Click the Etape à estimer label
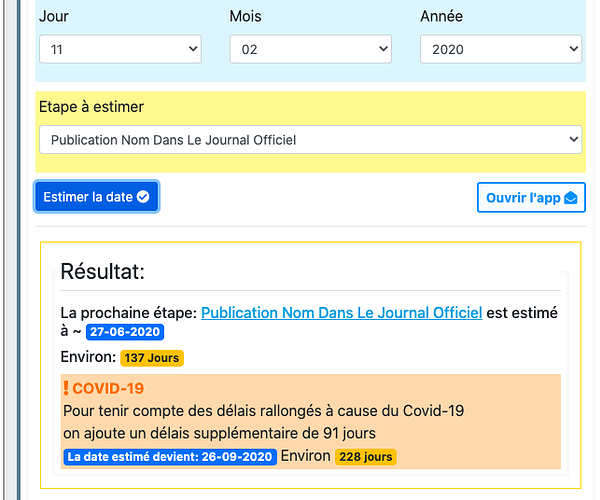 (x=91, y=107)
